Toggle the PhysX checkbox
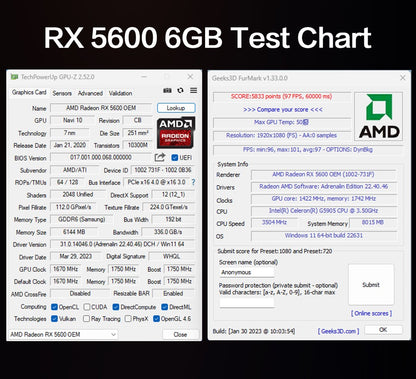 click(128, 319)
